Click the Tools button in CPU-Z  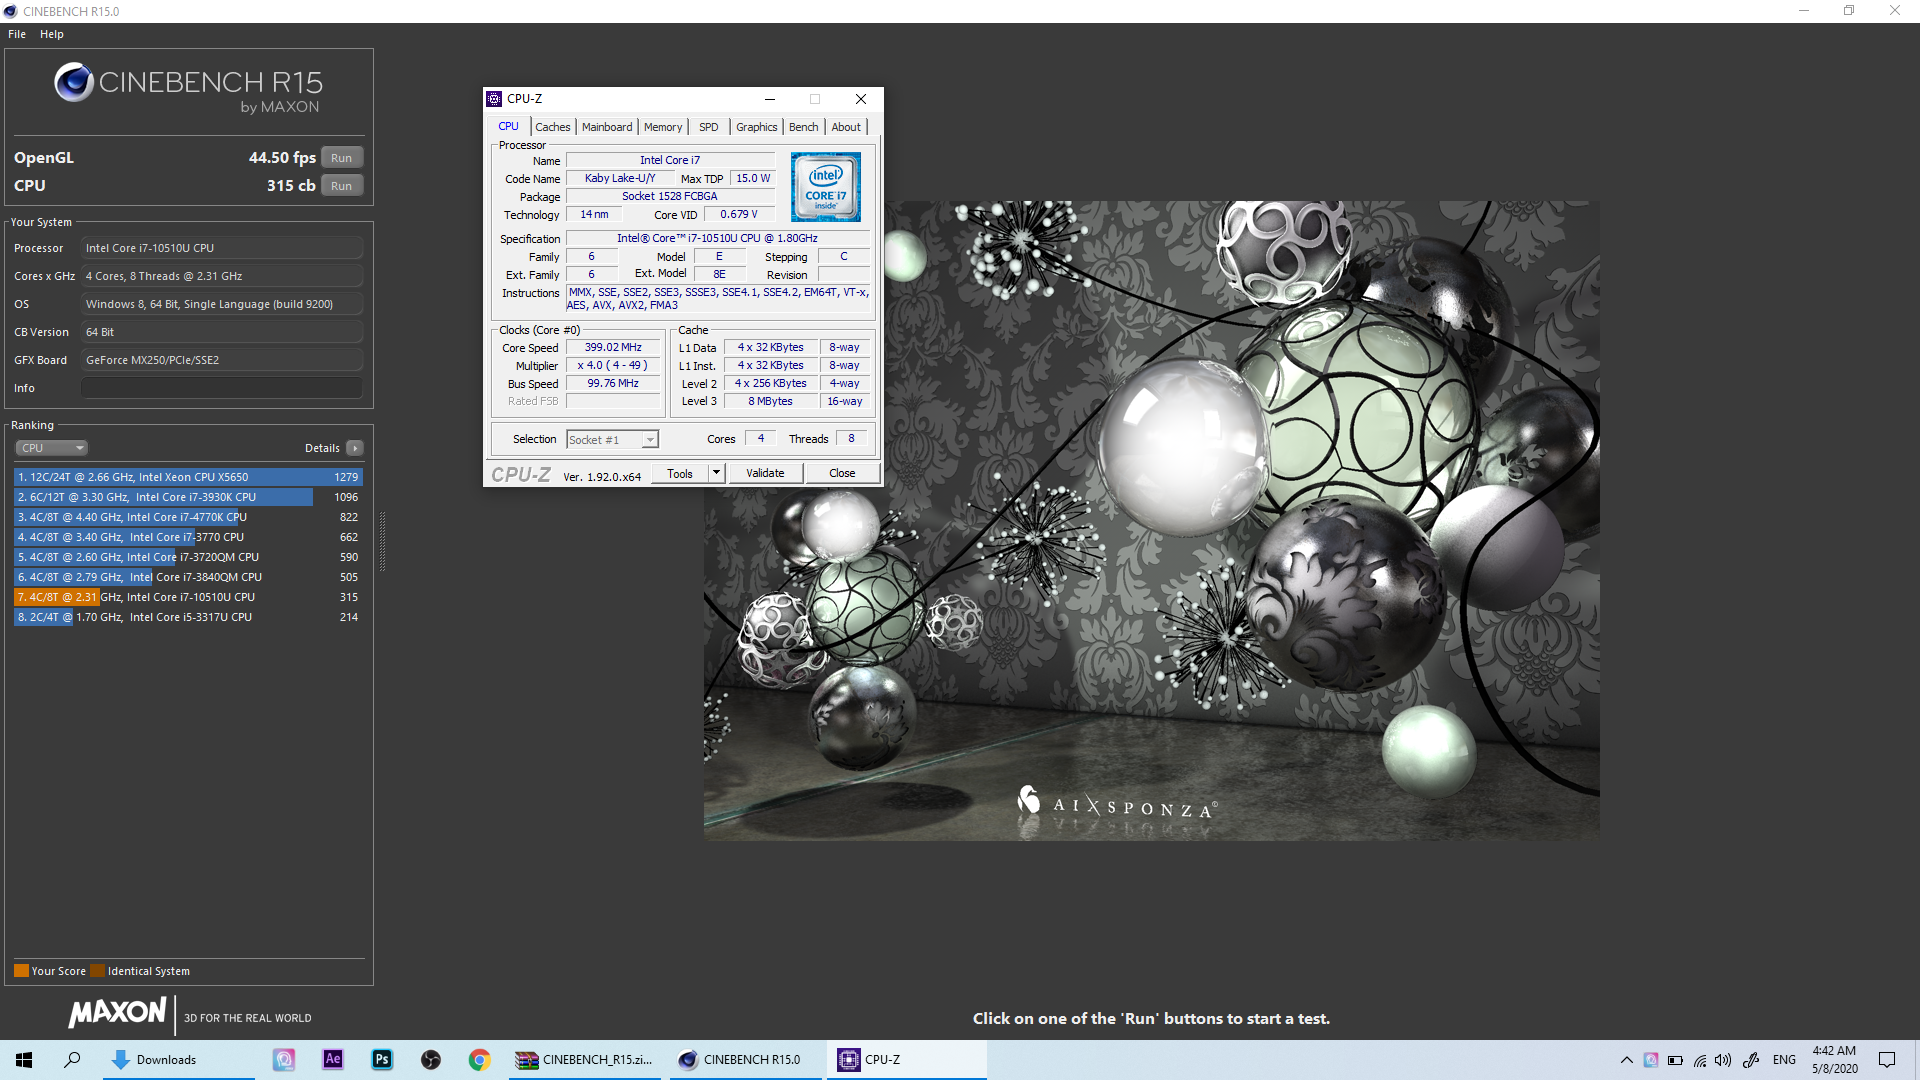(x=680, y=474)
